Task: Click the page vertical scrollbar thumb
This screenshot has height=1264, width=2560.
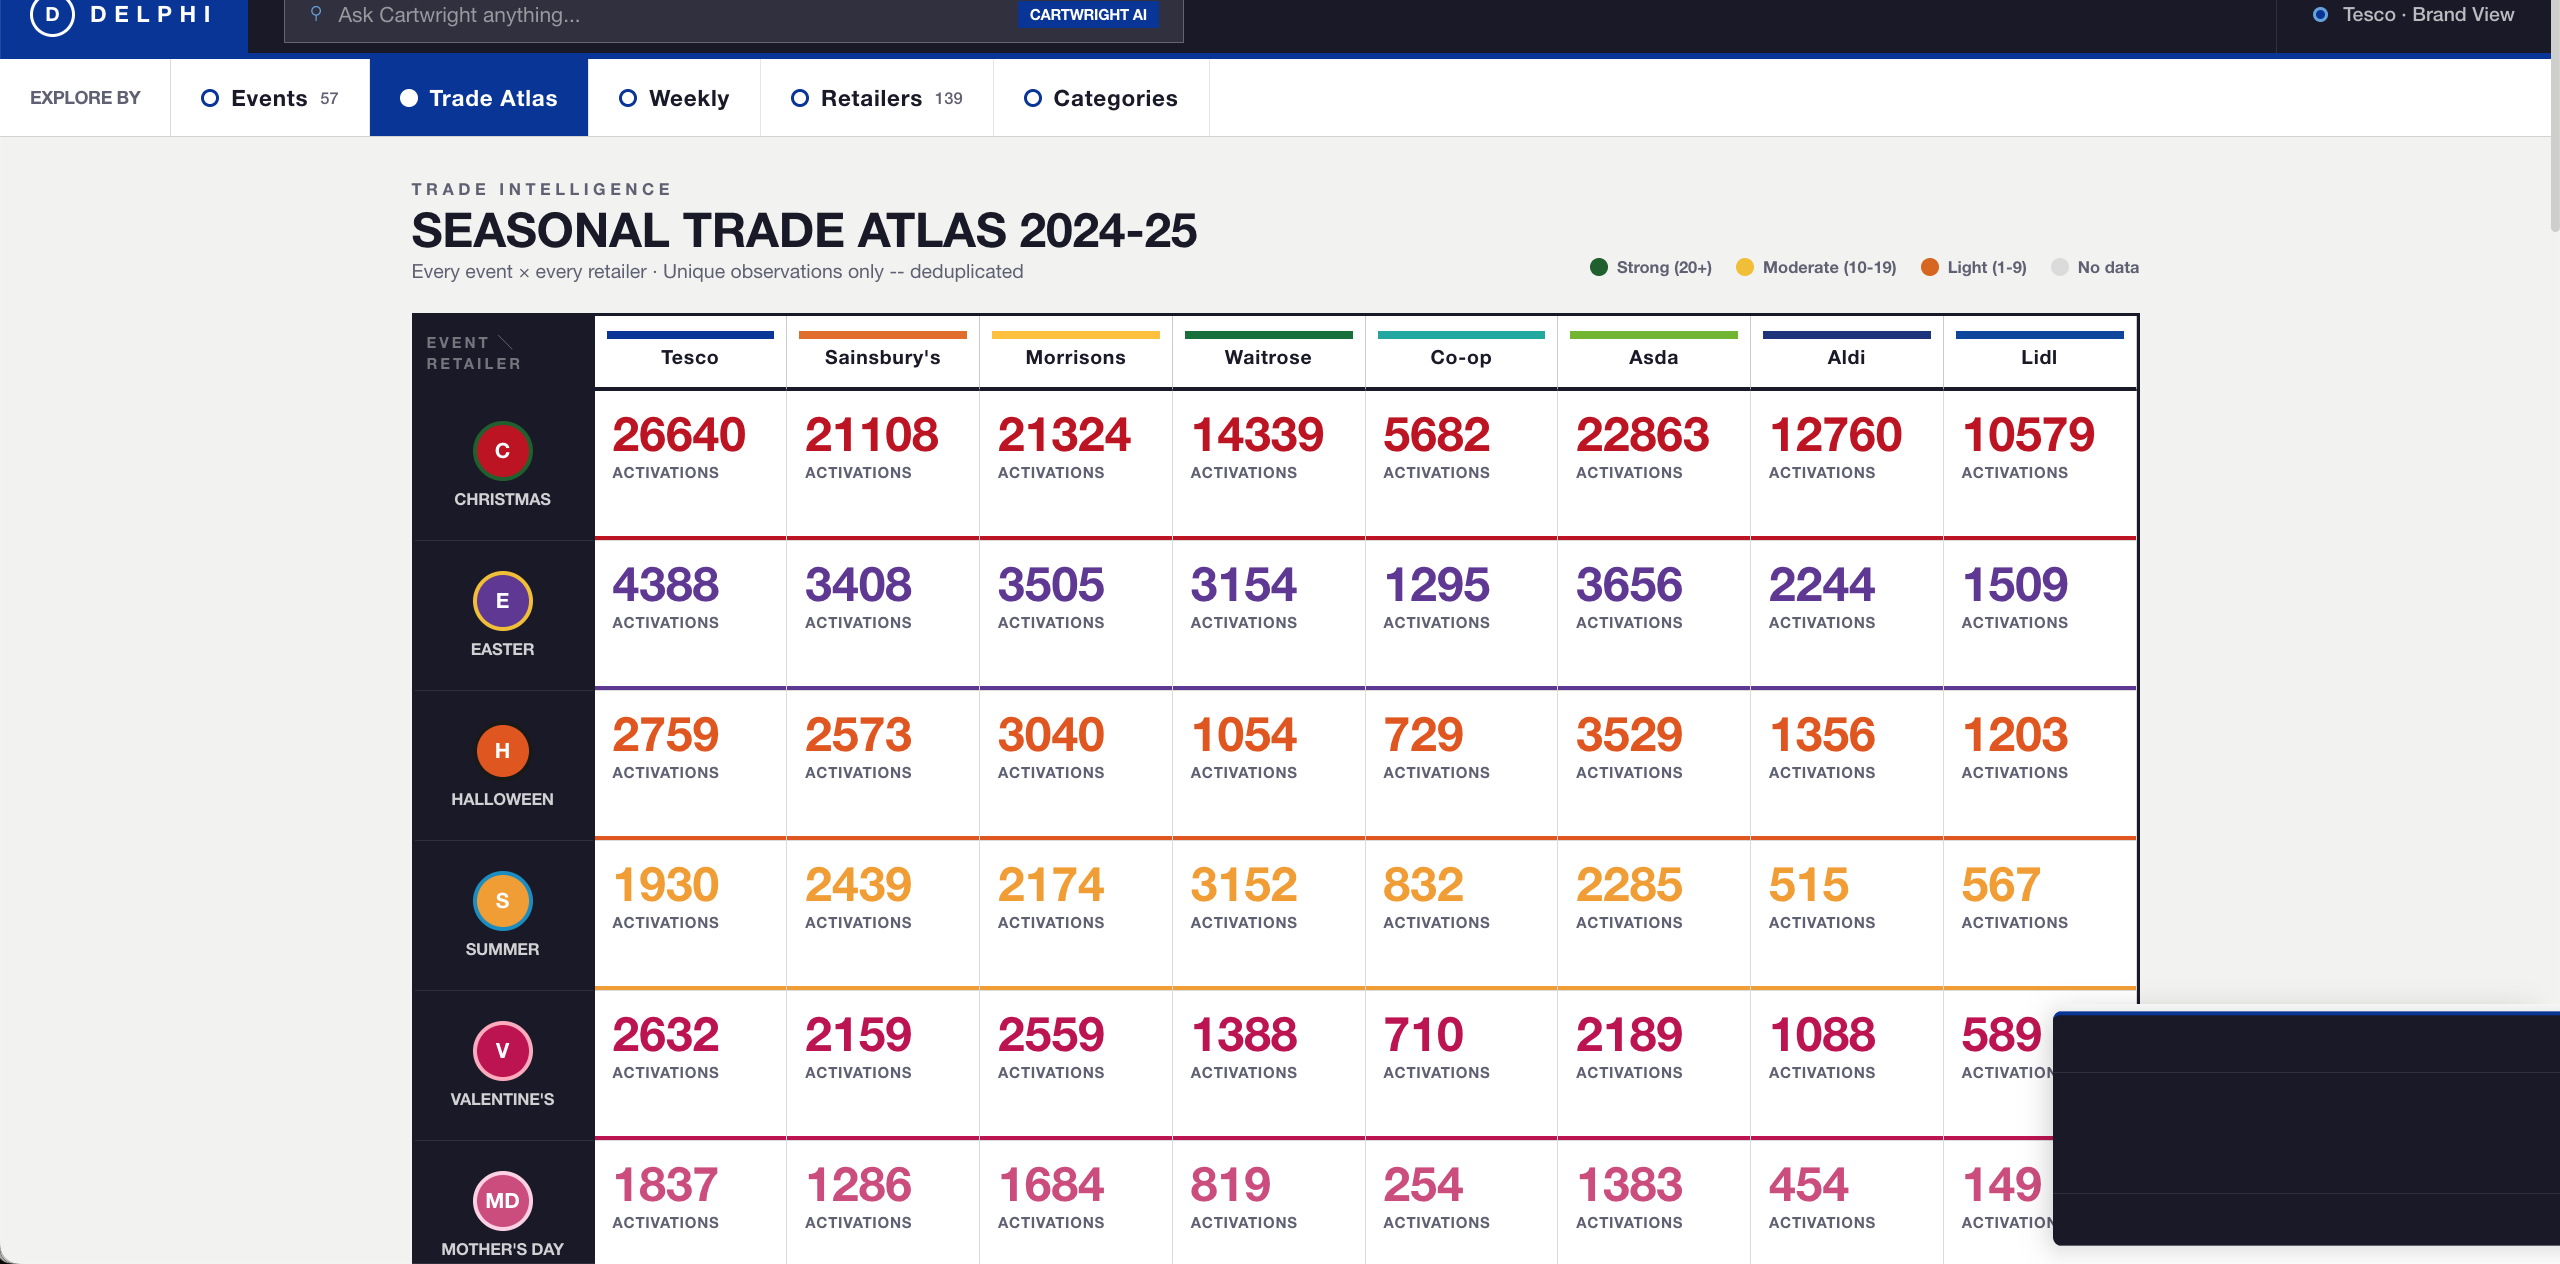Action: [x=2554, y=116]
